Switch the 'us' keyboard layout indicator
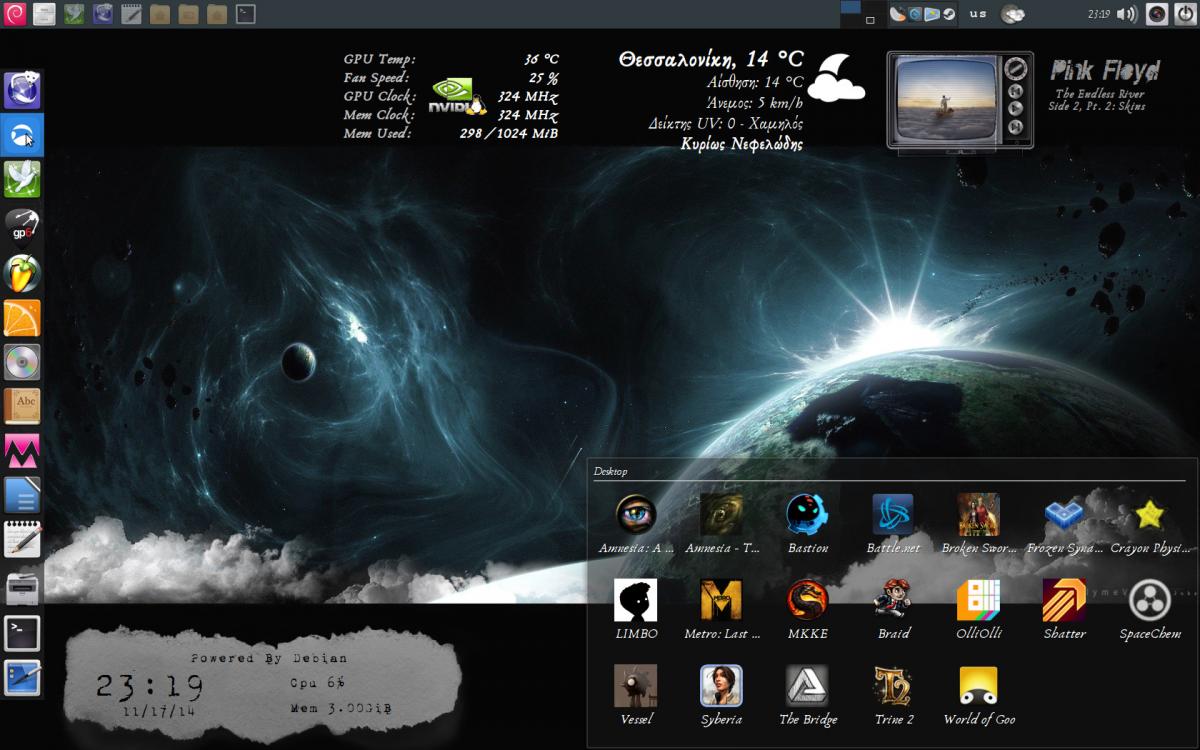1200x750 pixels. (x=978, y=14)
